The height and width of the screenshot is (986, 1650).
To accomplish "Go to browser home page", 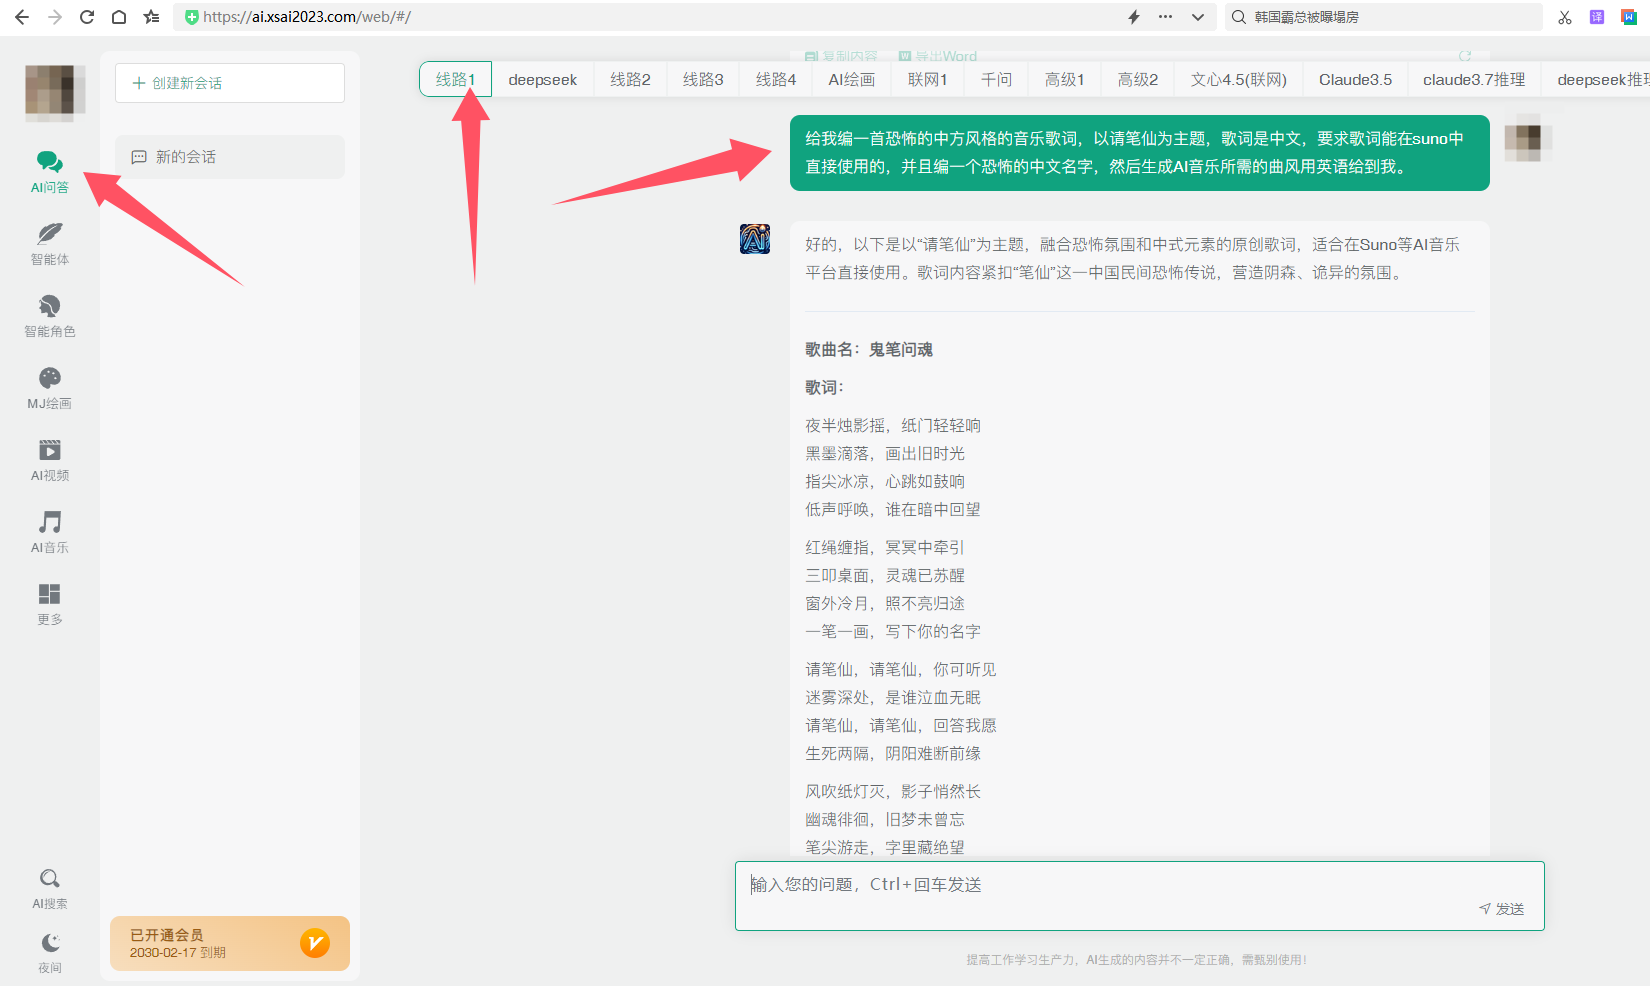I will click(x=119, y=17).
